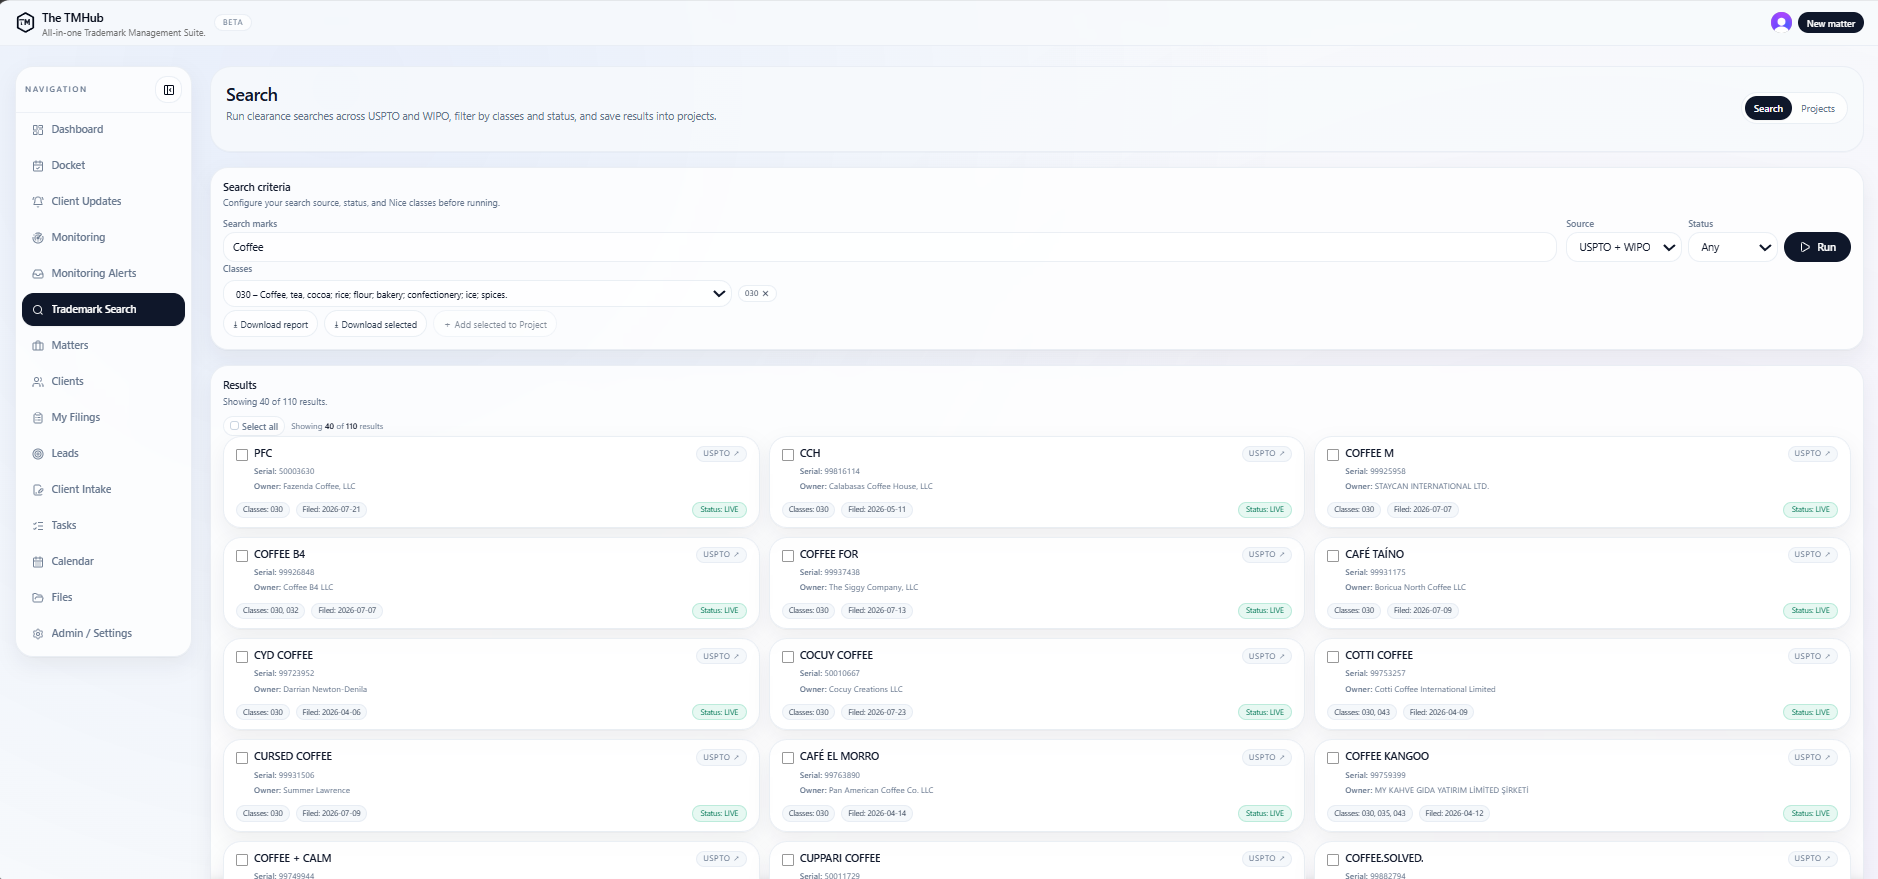Click the Client Updates bell icon
The image size is (1878, 879).
[38, 202]
